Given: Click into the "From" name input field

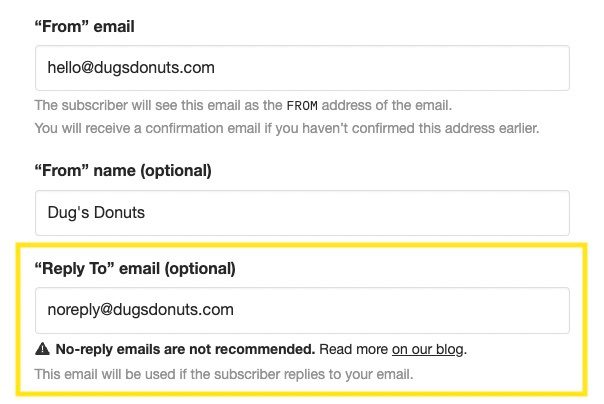Looking at the screenshot, I should [302, 213].
